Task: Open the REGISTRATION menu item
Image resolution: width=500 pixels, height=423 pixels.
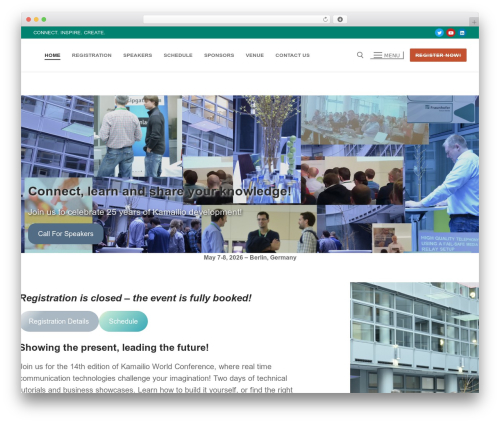Action: (92, 55)
